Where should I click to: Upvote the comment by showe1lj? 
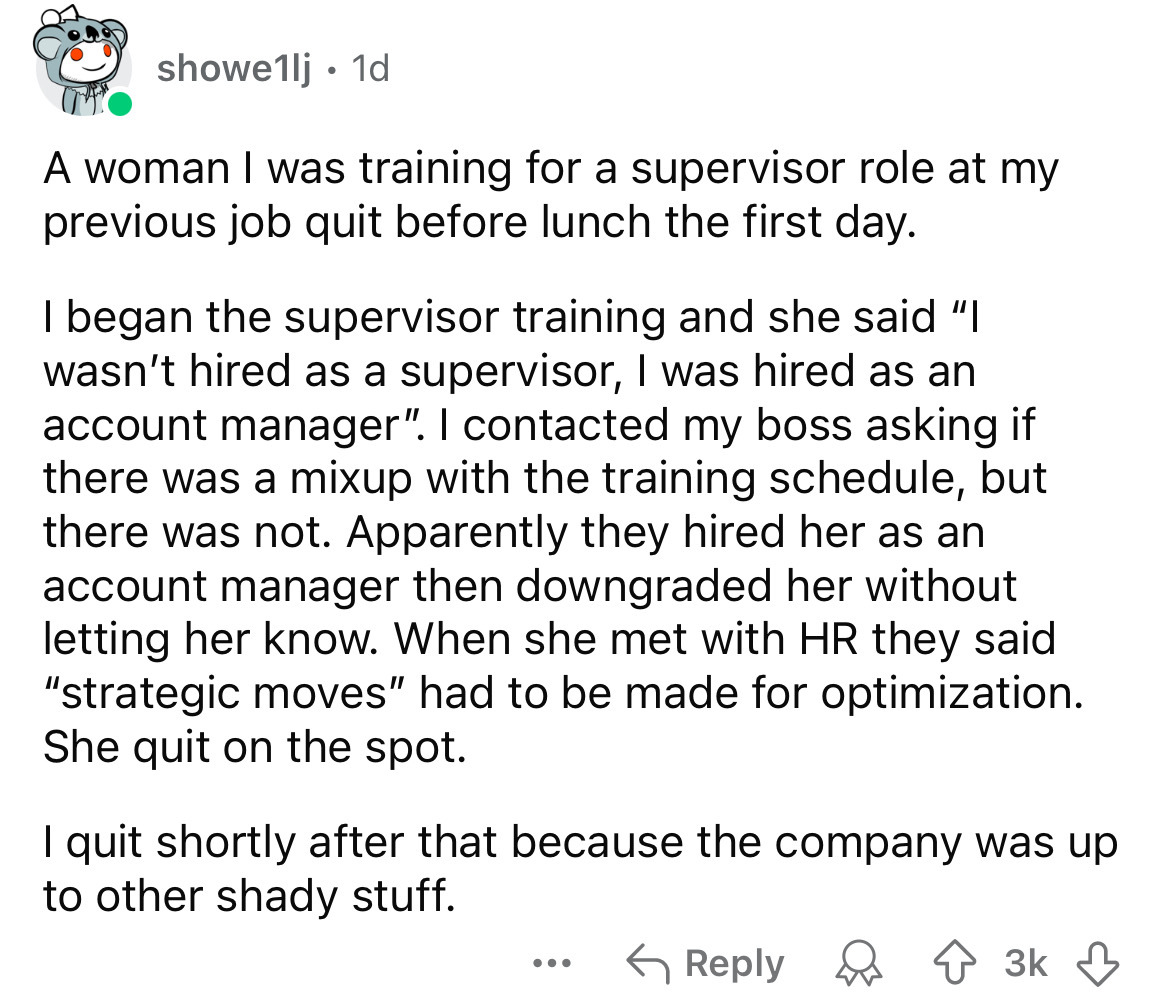pyautogui.click(x=973, y=962)
